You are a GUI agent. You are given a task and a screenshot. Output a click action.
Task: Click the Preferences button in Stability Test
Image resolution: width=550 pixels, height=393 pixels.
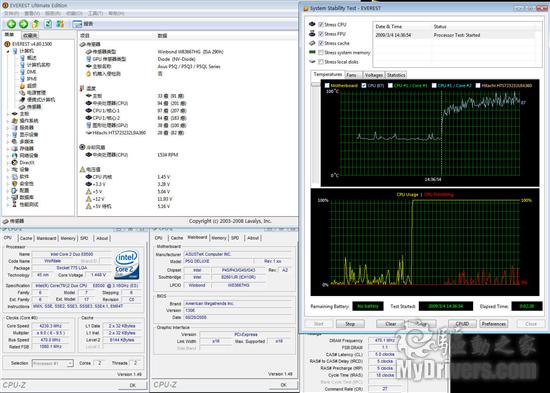[494, 324]
